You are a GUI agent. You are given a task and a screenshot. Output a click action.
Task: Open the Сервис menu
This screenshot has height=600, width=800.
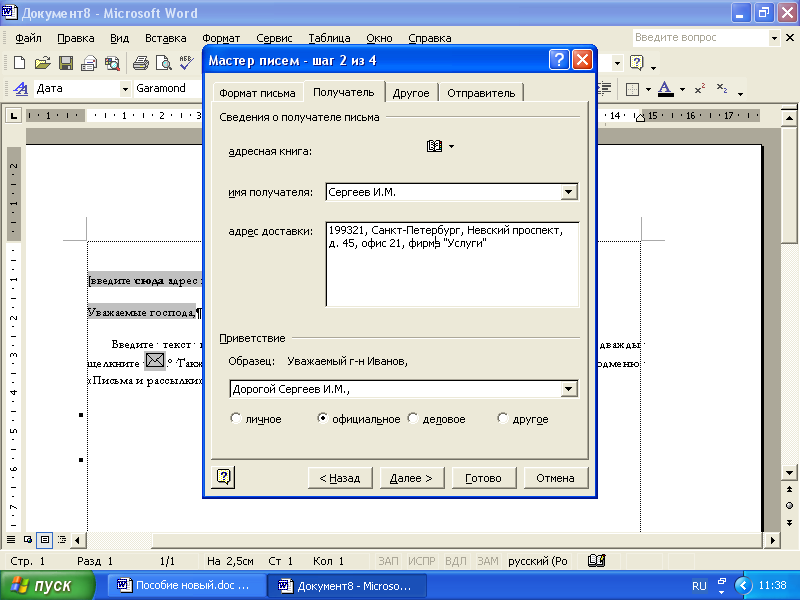pos(274,38)
